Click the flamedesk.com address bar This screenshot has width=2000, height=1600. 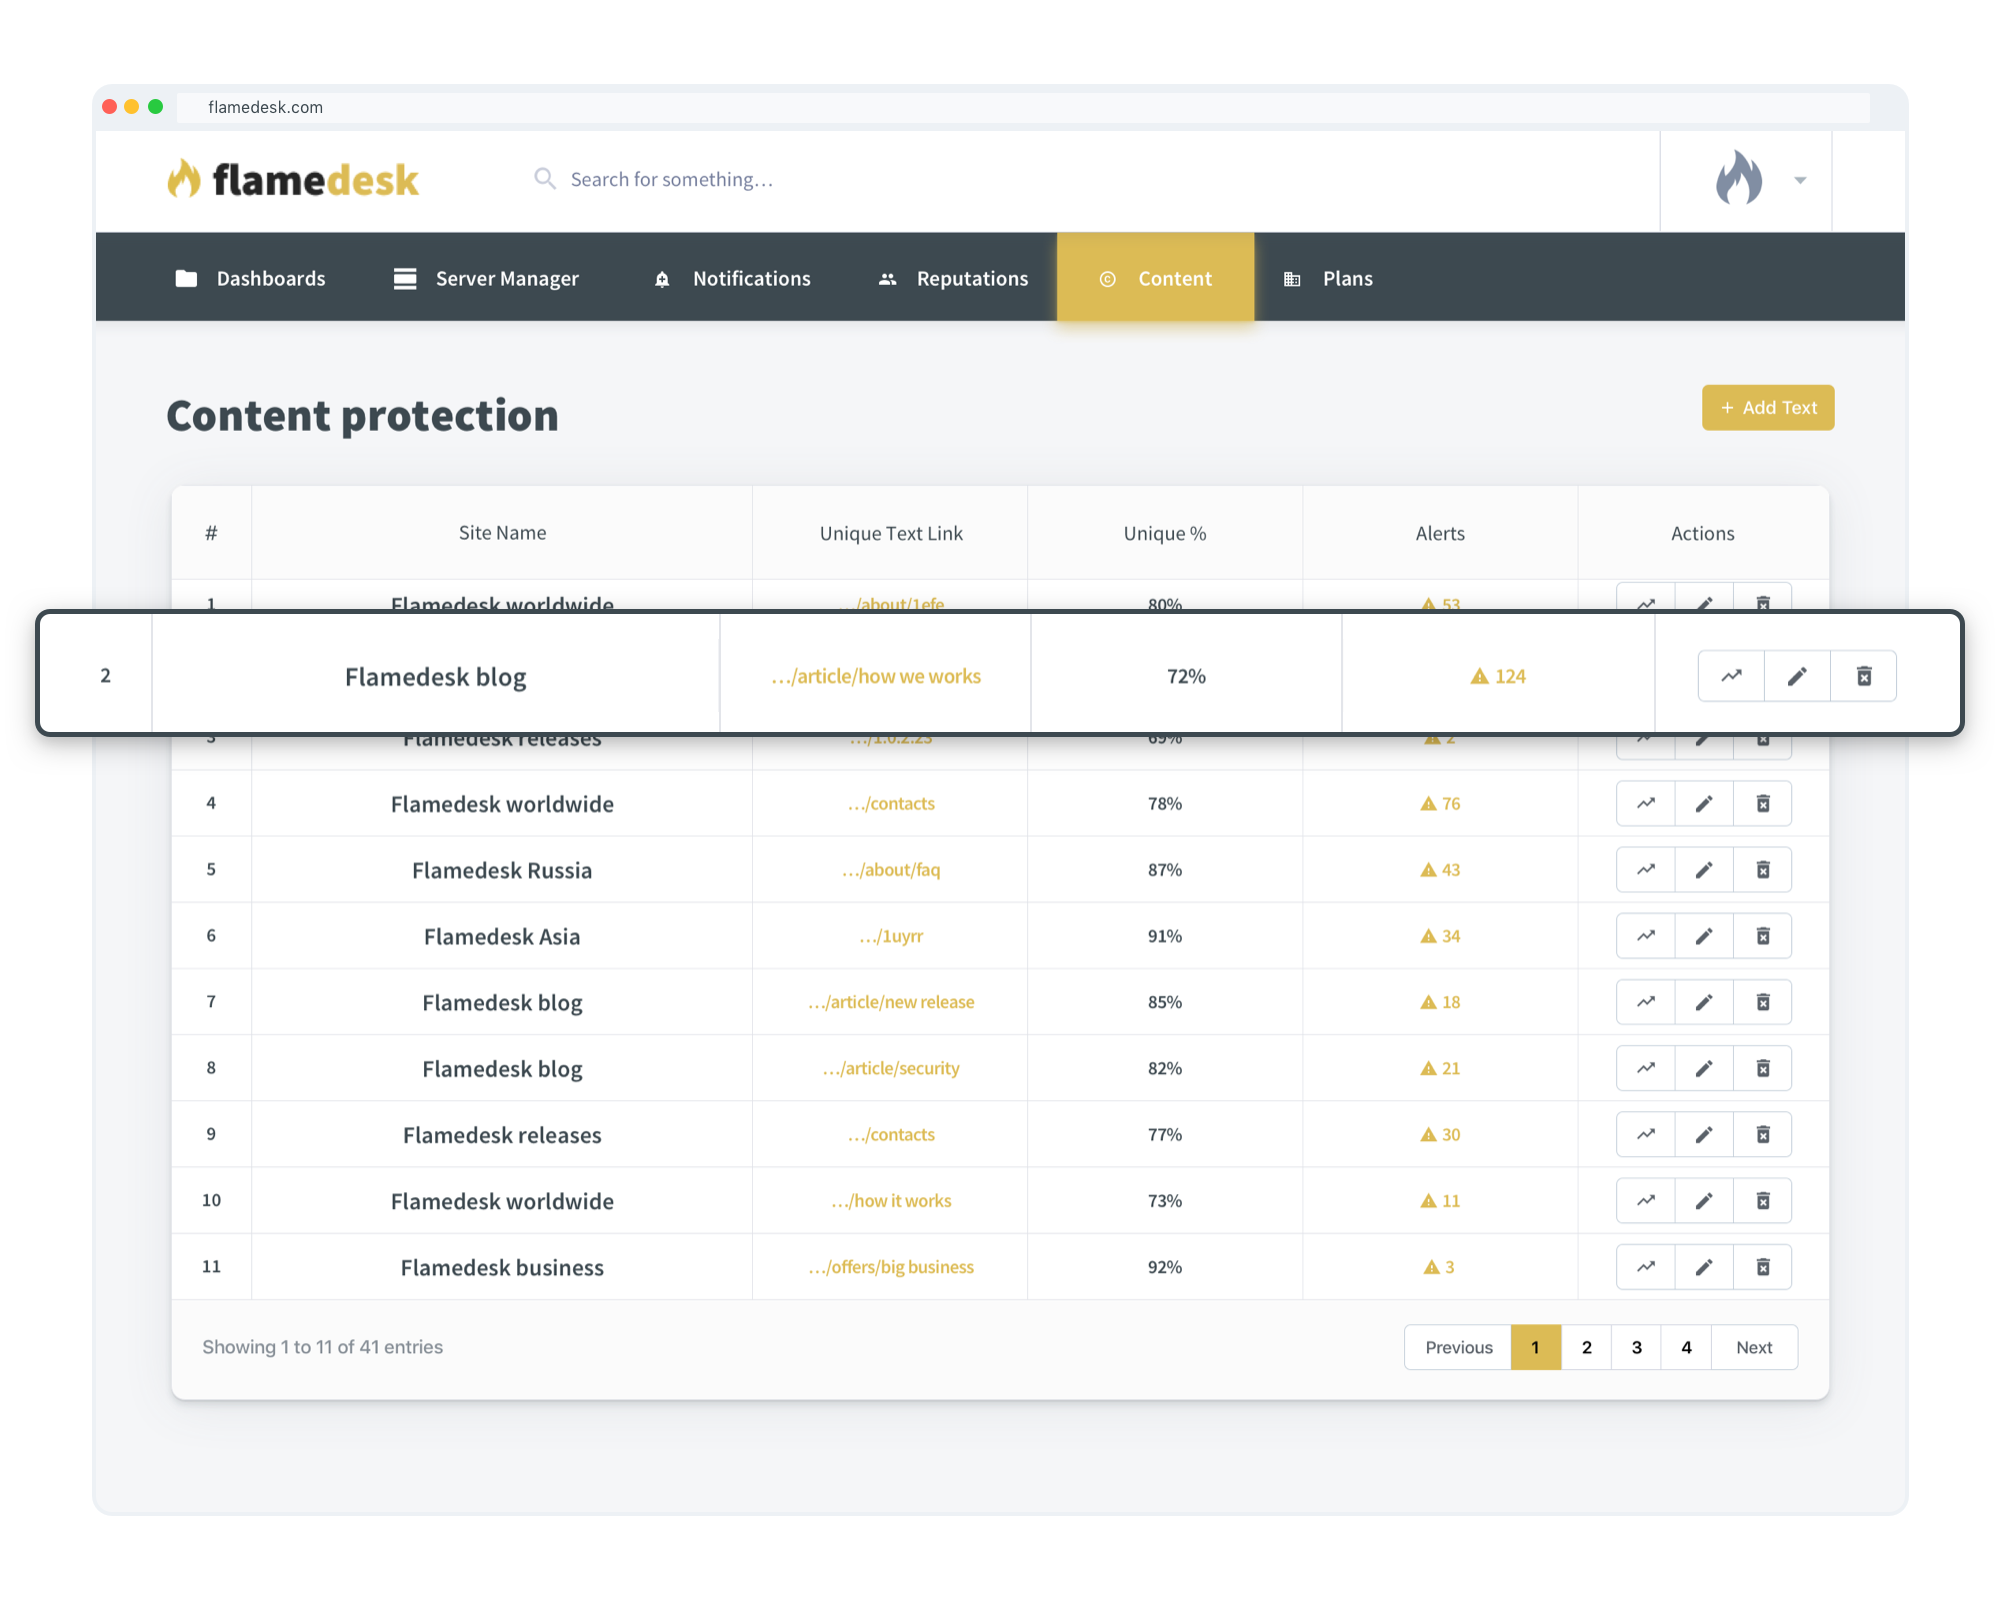(x=1023, y=107)
